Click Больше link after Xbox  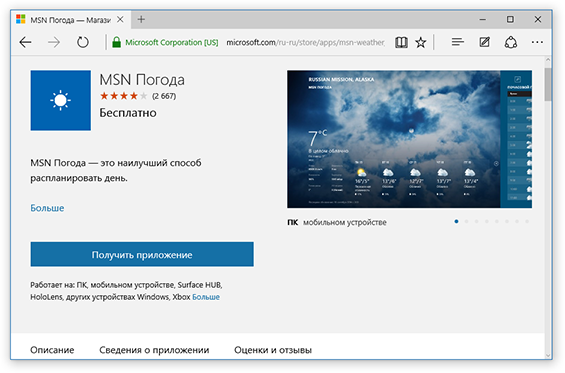[206, 297]
